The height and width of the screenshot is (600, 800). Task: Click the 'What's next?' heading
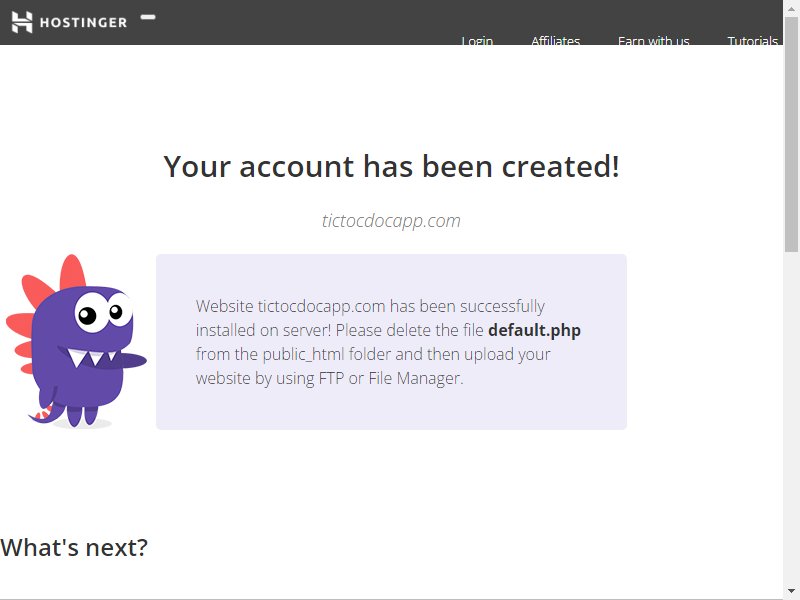coord(74,547)
